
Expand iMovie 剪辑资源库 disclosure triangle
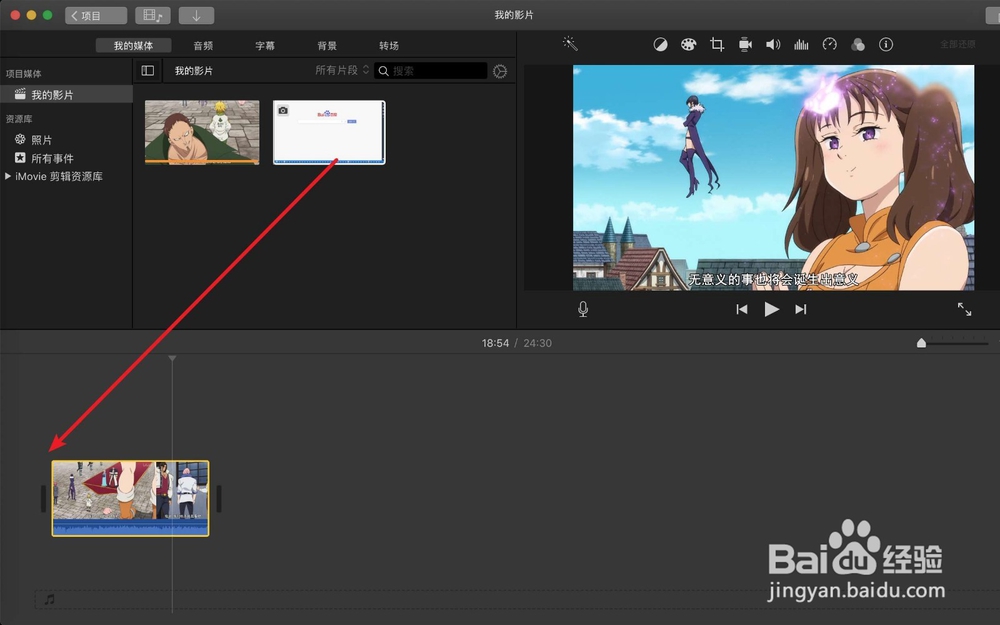point(8,176)
